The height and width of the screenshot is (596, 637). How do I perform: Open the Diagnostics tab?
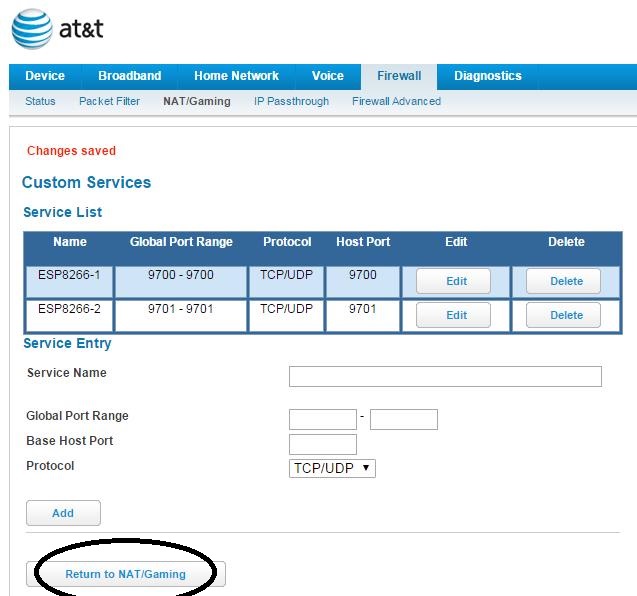click(x=488, y=76)
